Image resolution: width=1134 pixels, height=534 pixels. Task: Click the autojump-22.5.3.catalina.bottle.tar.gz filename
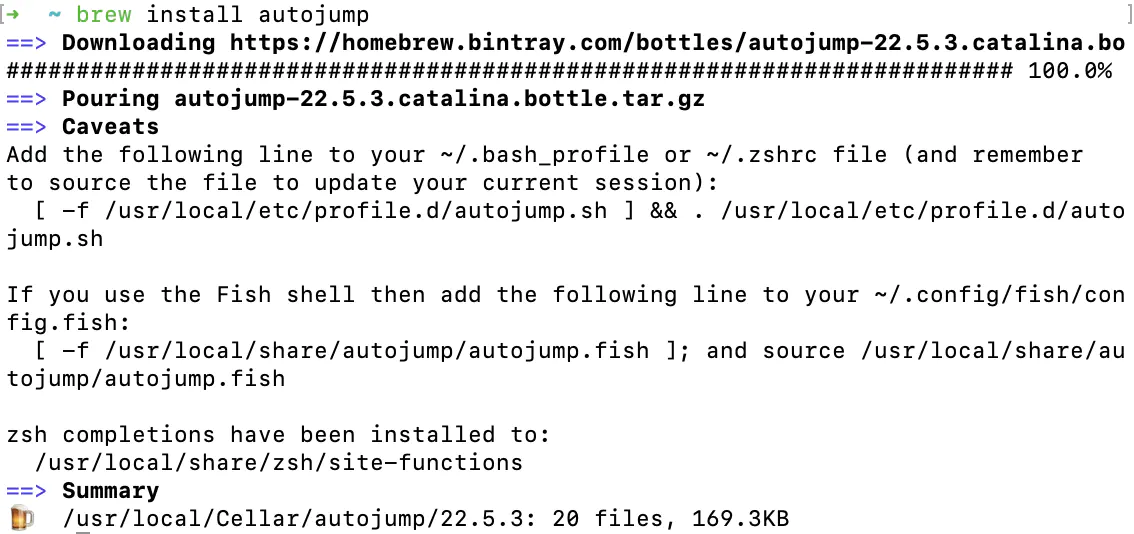tap(440, 99)
